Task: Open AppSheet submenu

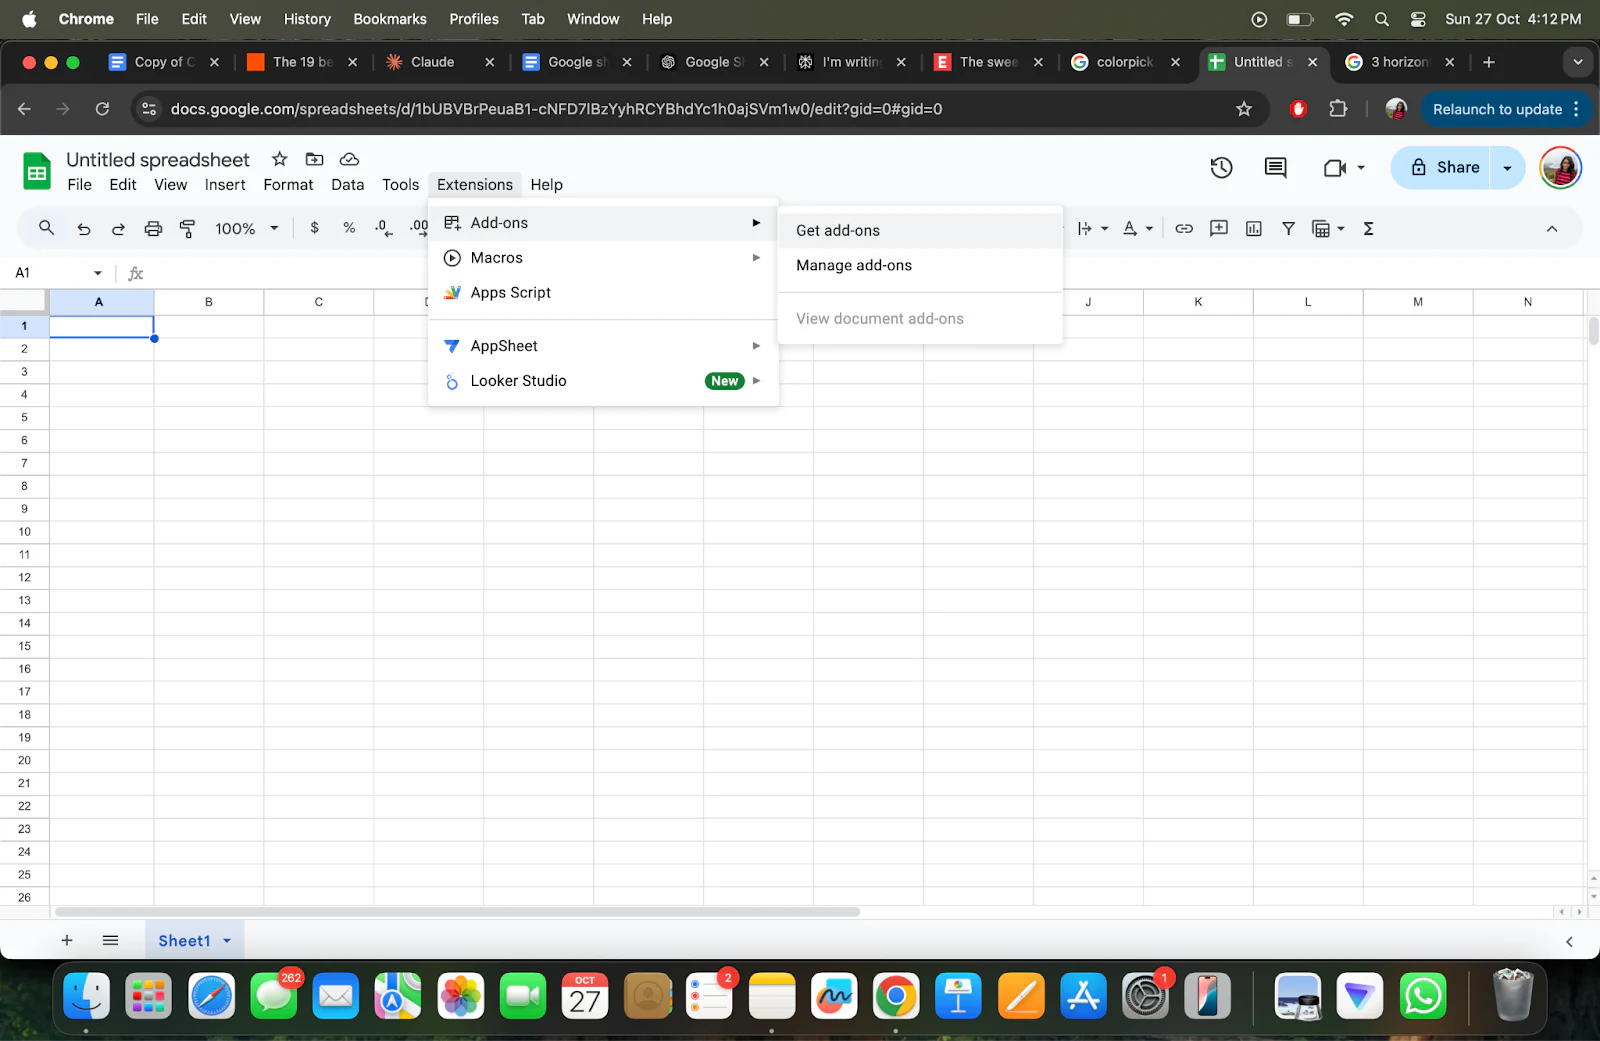Action: tap(603, 346)
